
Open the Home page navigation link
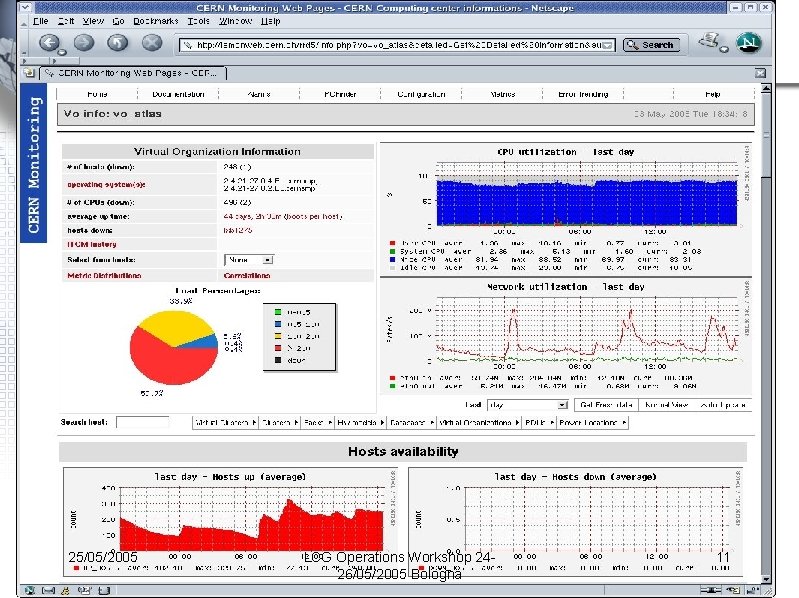pos(97,94)
